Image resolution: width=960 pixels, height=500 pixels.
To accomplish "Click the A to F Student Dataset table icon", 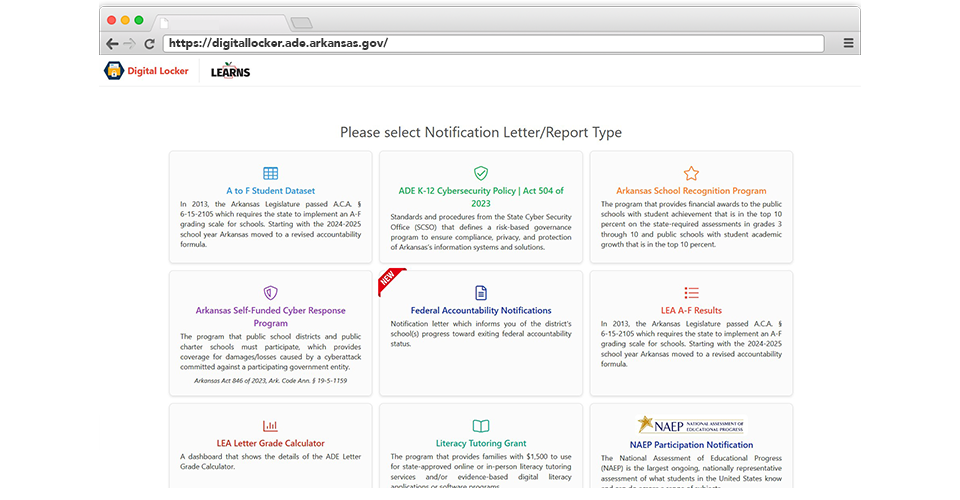I will pos(270,174).
